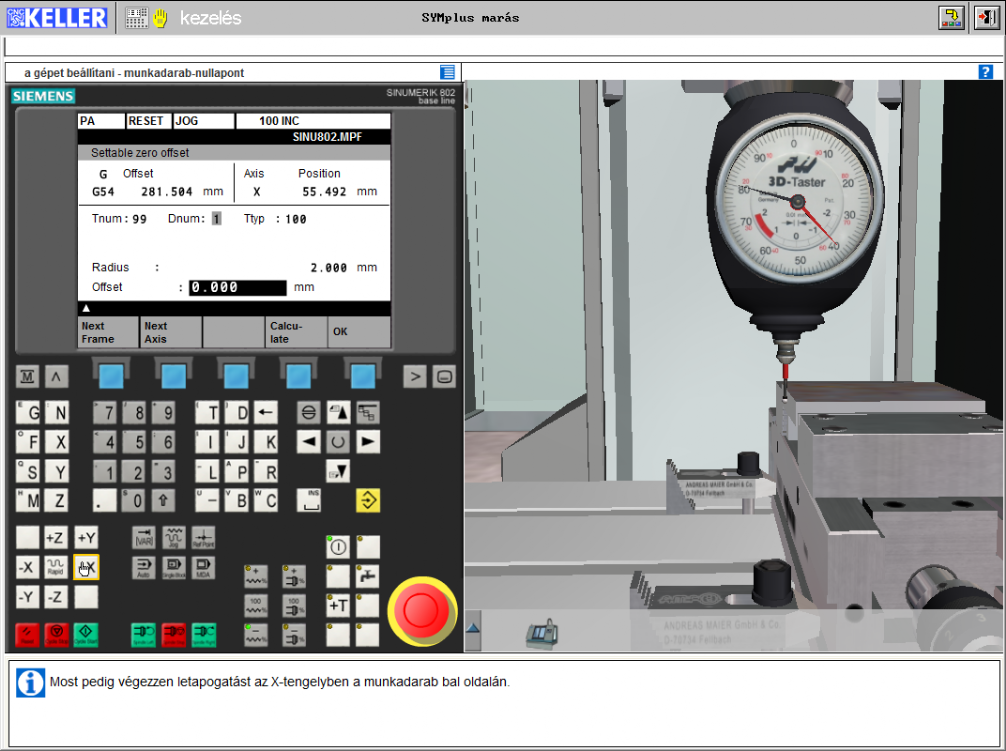This screenshot has height=751, width=1006.
Task: Toggle the key with circled I symbol
Action: 338,546
